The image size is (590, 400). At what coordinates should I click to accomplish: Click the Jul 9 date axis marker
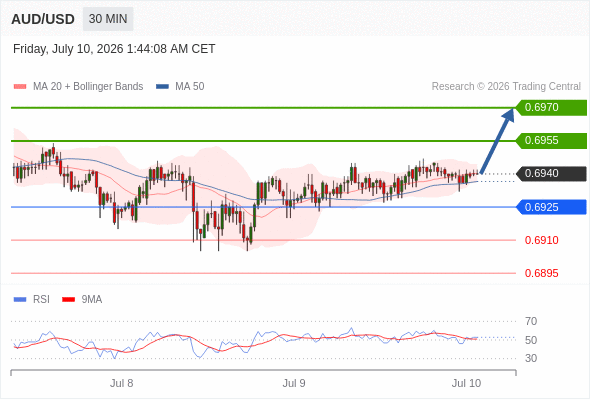[294, 383]
